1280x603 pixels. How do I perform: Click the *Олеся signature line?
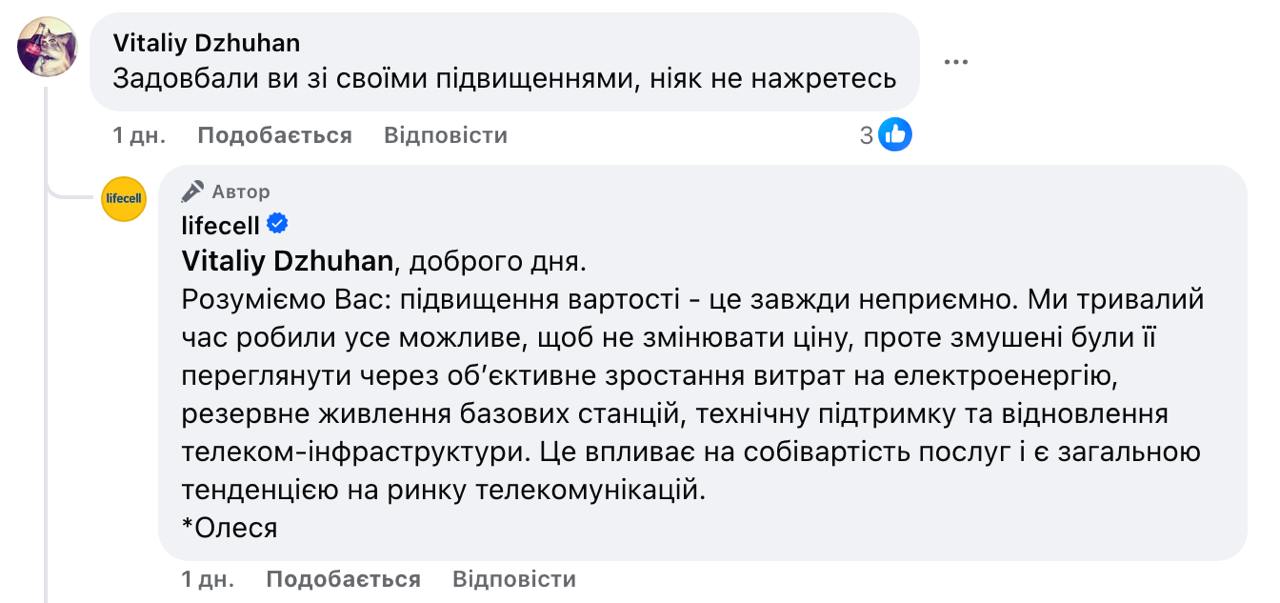coord(229,528)
